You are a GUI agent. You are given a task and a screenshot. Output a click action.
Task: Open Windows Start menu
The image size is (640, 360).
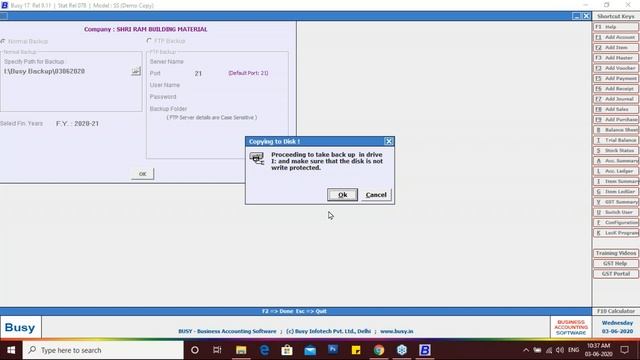[11, 350]
